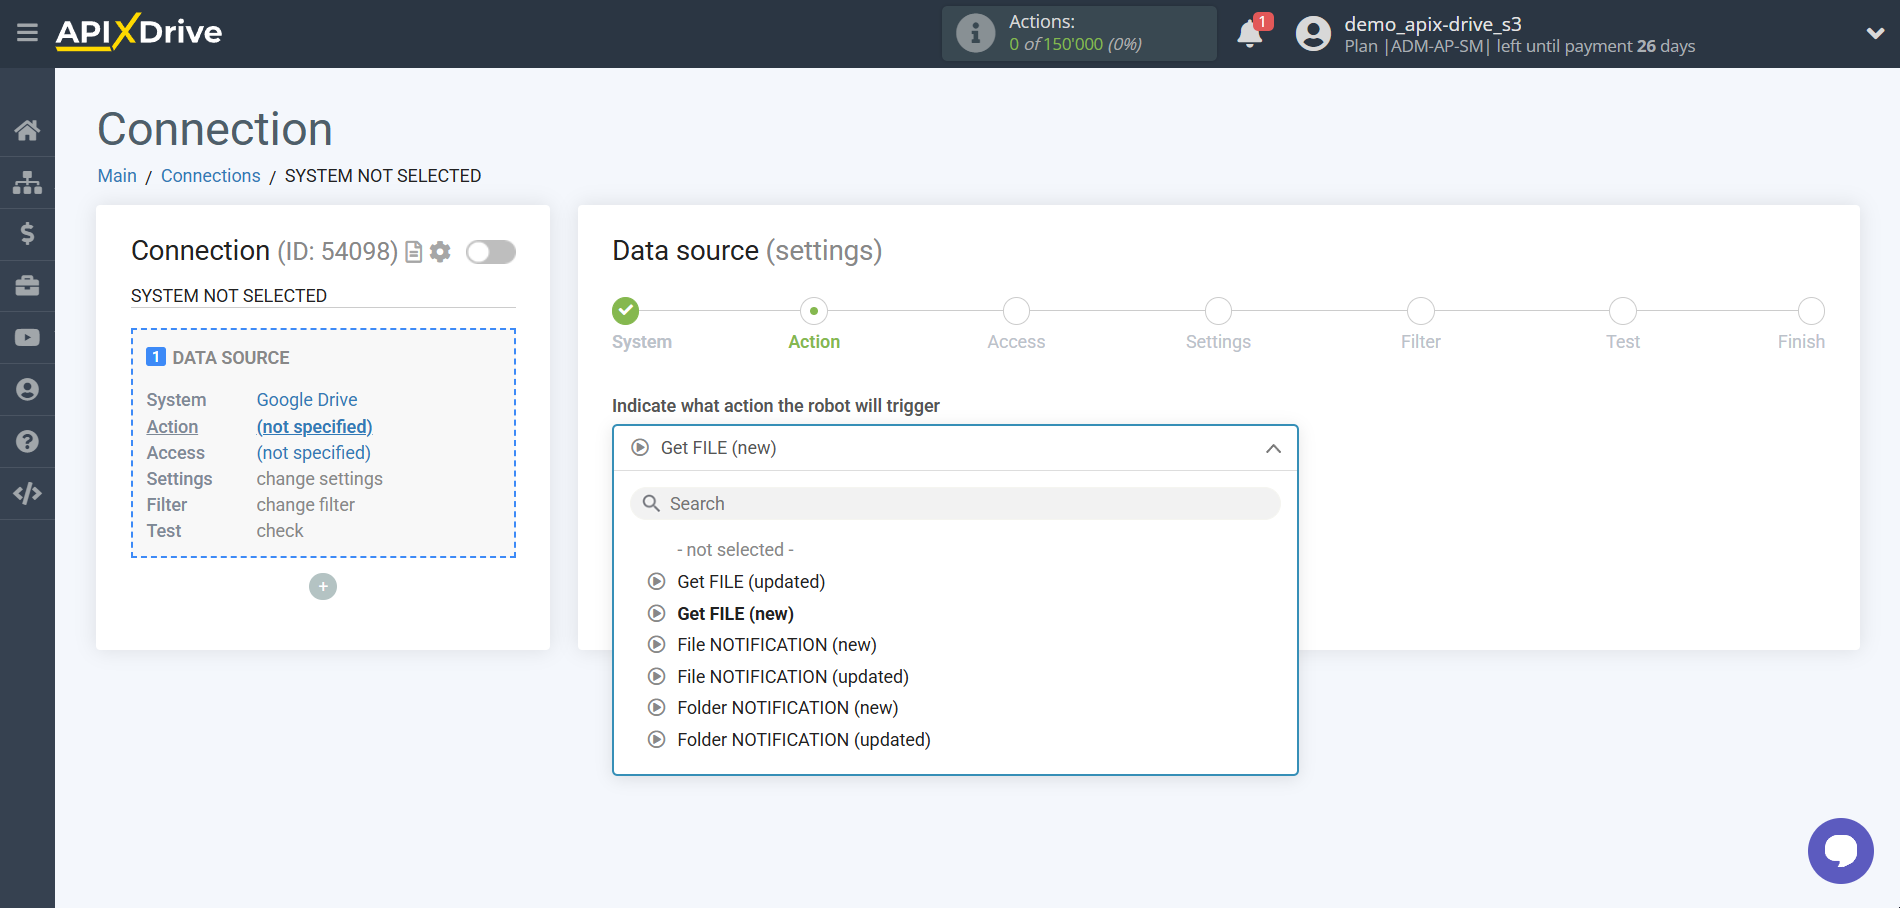Select Folder NOTIFICATION (new) option
Image resolution: width=1900 pixels, height=908 pixels.
[x=788, y=708]
